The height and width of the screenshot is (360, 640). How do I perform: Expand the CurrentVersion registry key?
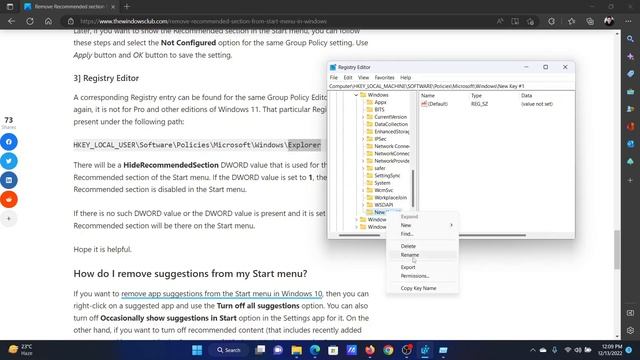(x=363, y=117)
